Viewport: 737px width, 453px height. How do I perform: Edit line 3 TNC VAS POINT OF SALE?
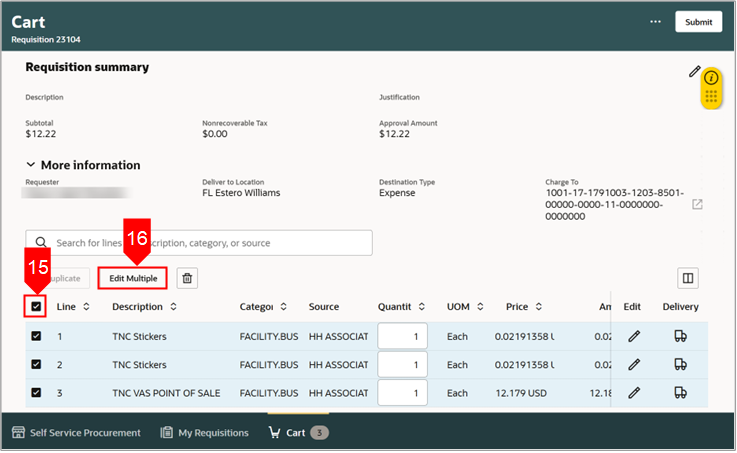634,393
